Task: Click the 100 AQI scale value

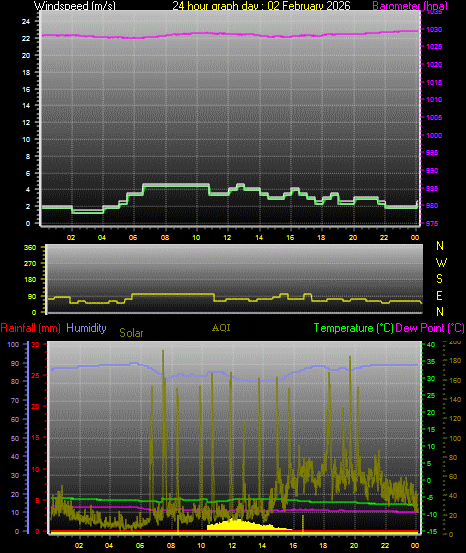Action: (455, 438)
